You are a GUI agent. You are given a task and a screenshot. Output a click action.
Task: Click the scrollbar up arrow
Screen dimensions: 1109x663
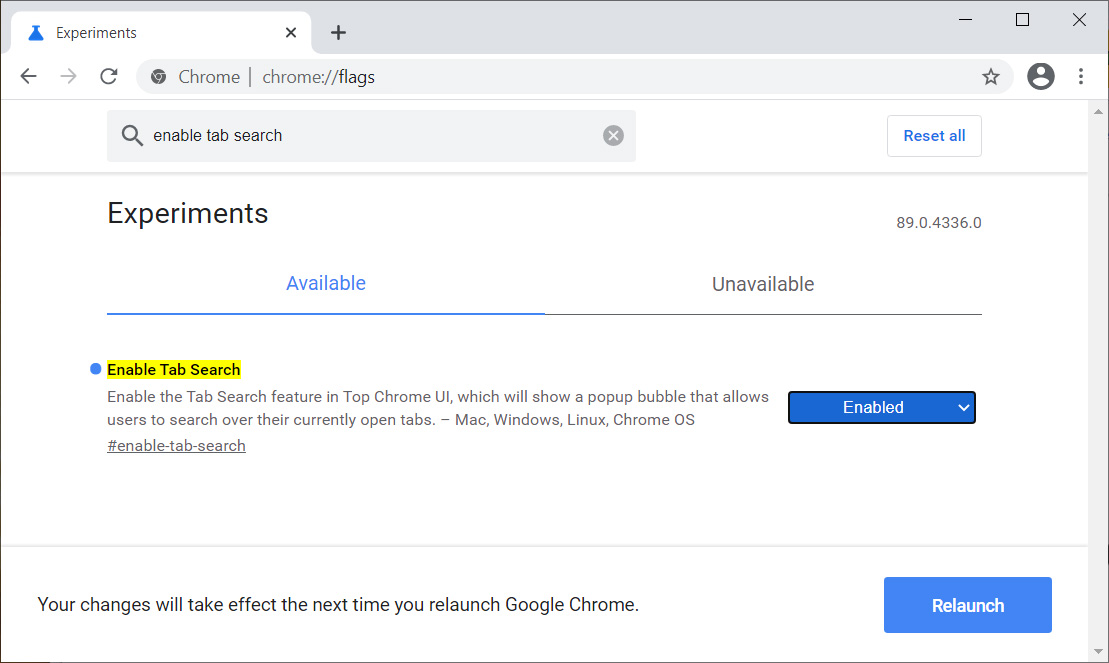(1098, 112)
